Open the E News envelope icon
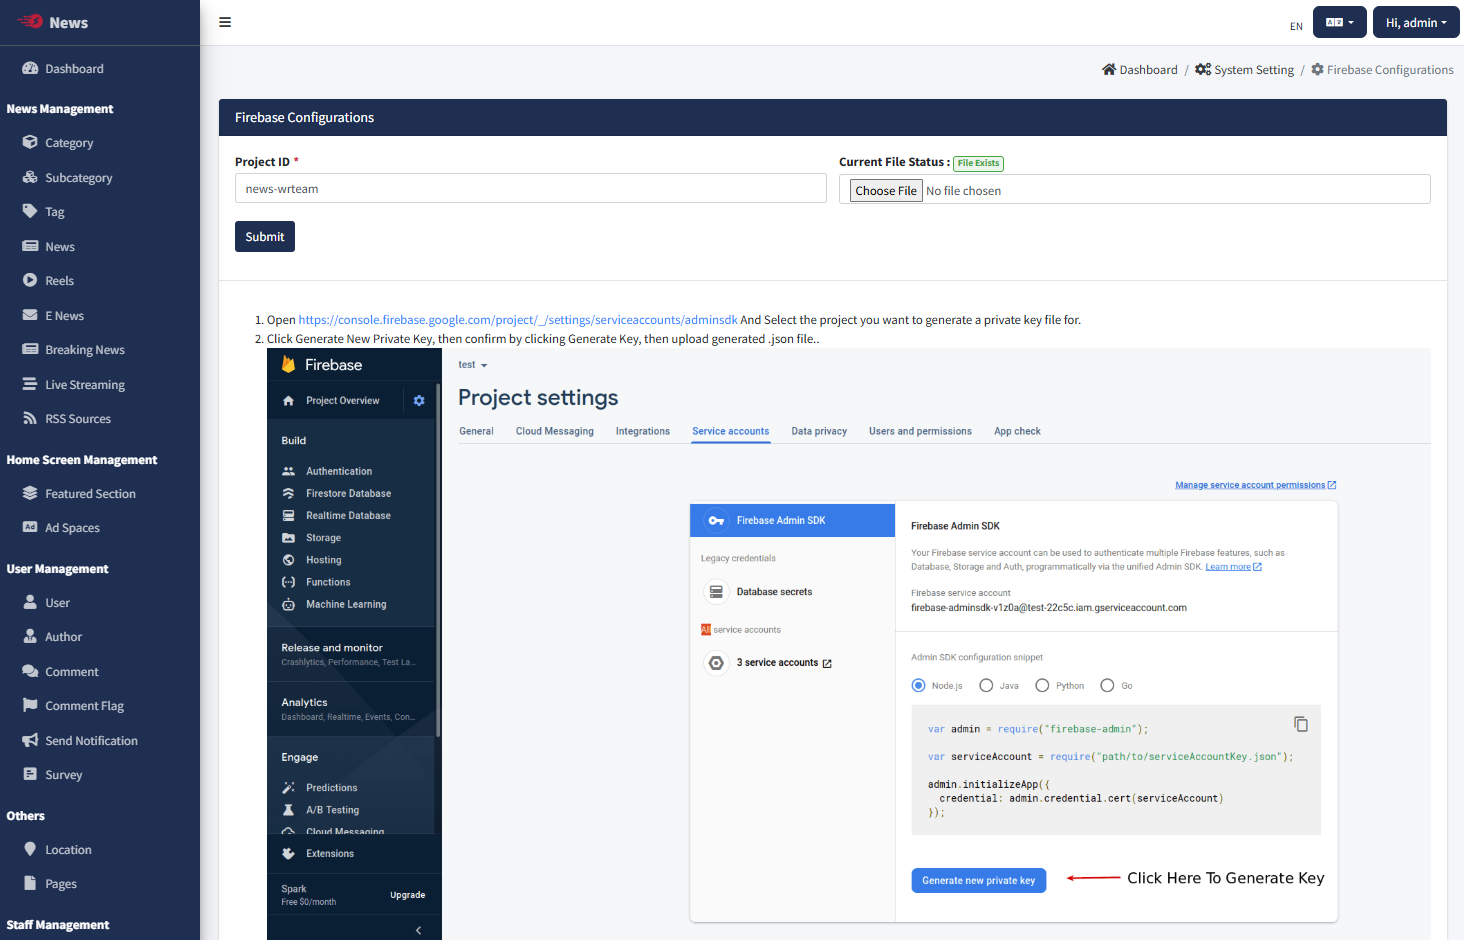The image size is (1464, 940). [30, 315]
